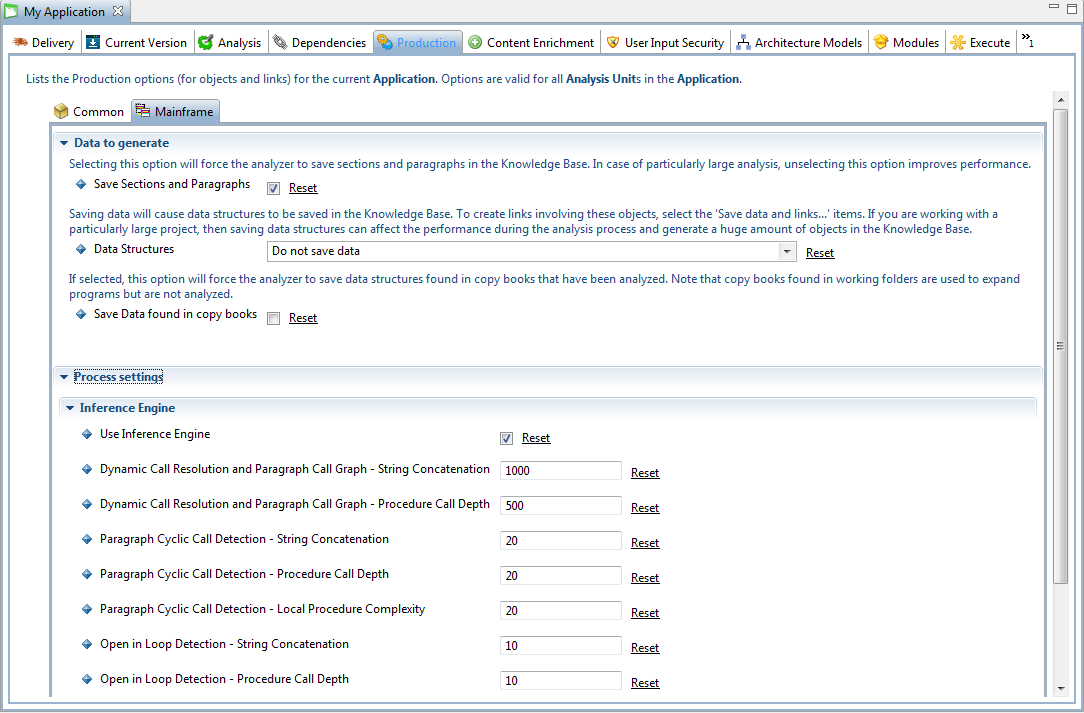Image resolution: width=1084 pixels, height=713 pixels.
Task: Collapse the Inference Engine section
Action: coord(70,408)
